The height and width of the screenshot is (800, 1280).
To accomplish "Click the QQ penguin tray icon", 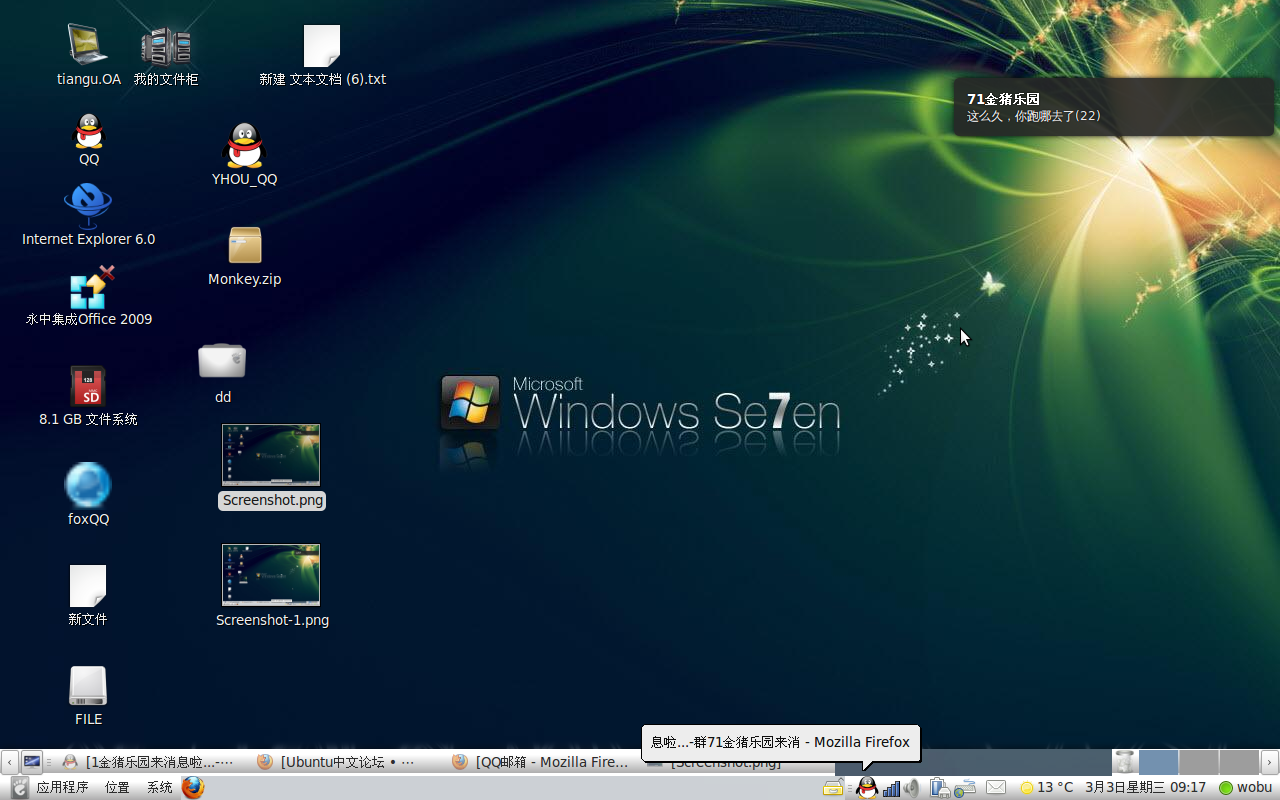I will (867, 788).
